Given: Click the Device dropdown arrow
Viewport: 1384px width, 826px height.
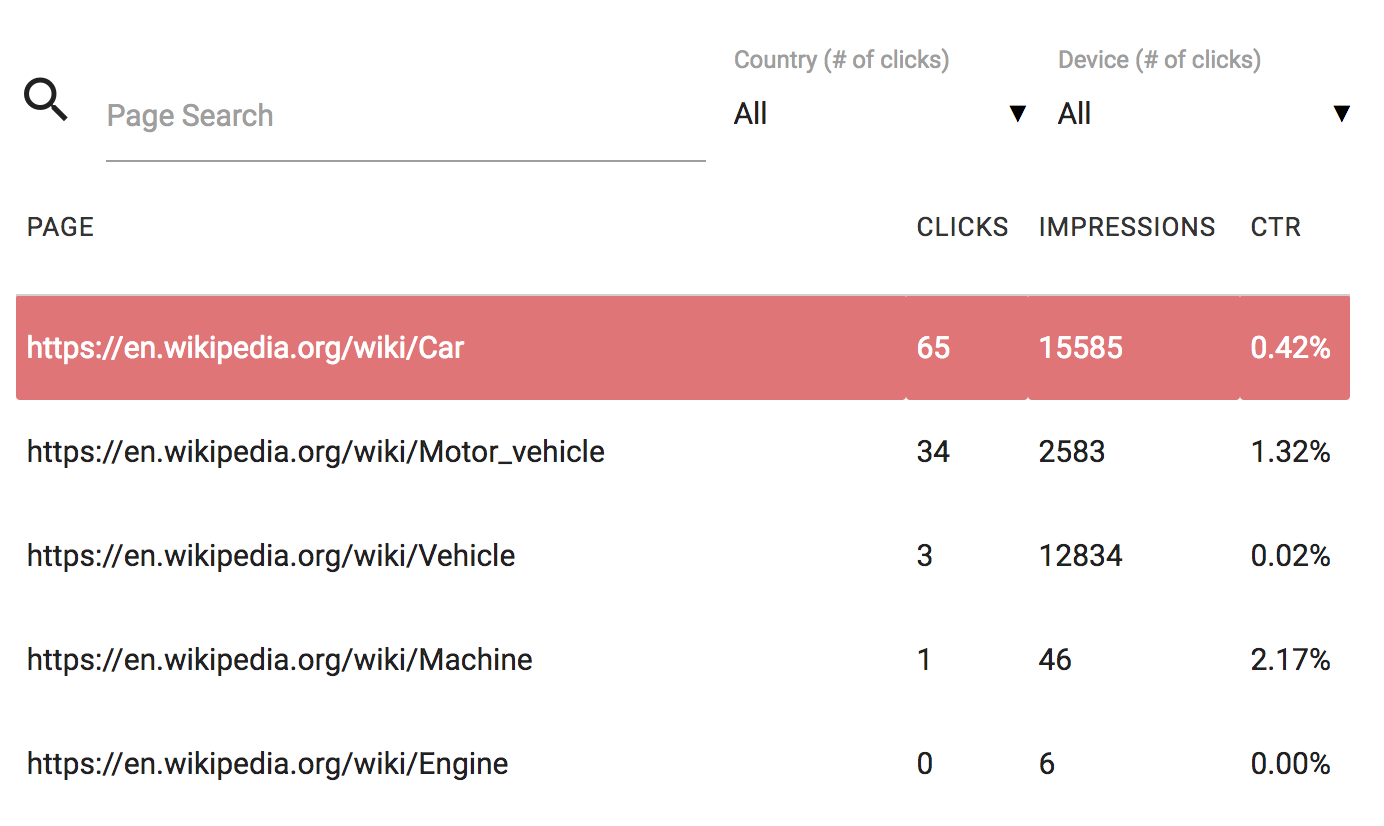Looking at the screenshot, I should [1342, 114].
